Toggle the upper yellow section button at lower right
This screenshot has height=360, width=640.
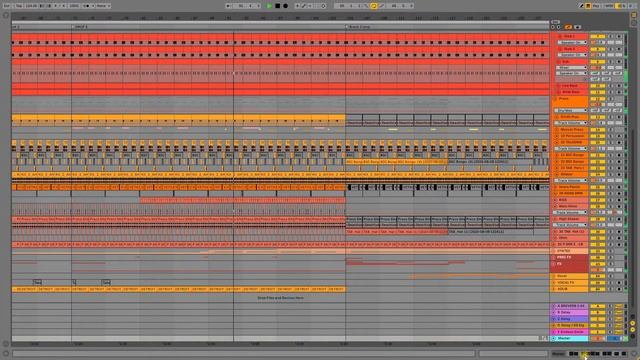coord(633,323)
